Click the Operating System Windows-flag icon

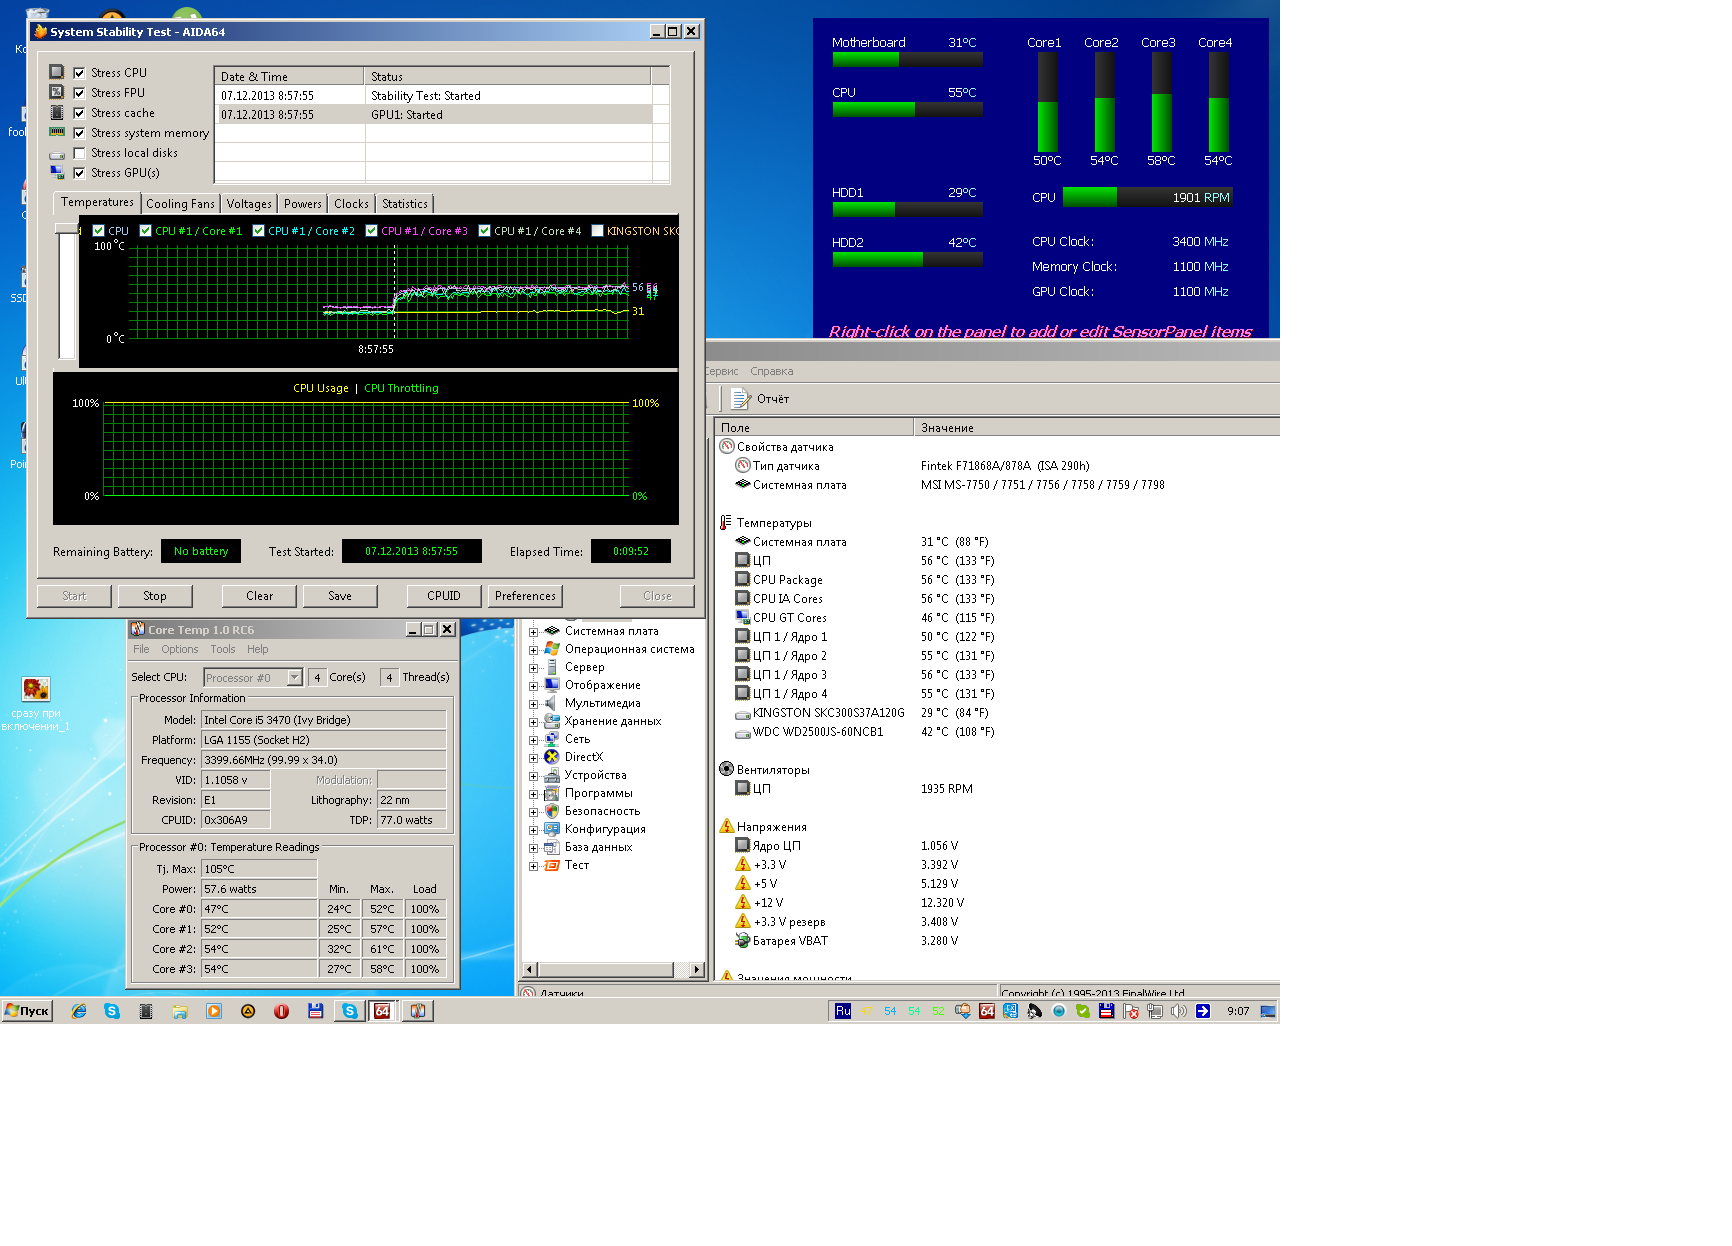551,649
